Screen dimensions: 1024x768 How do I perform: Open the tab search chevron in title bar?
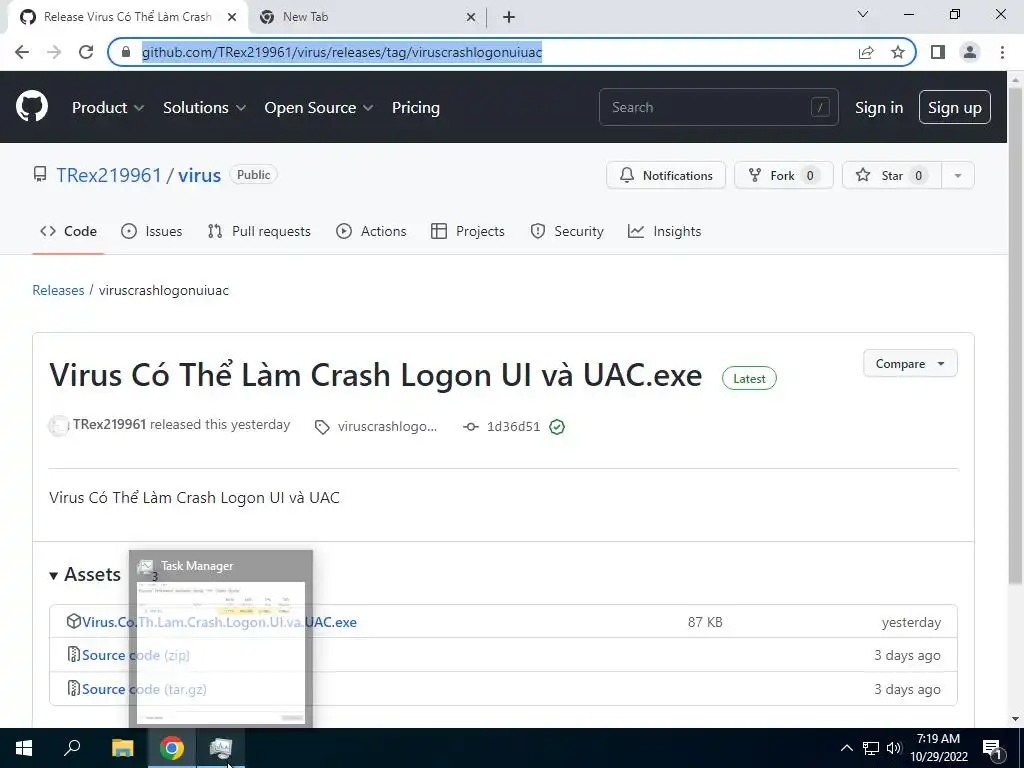pos(863,14)
